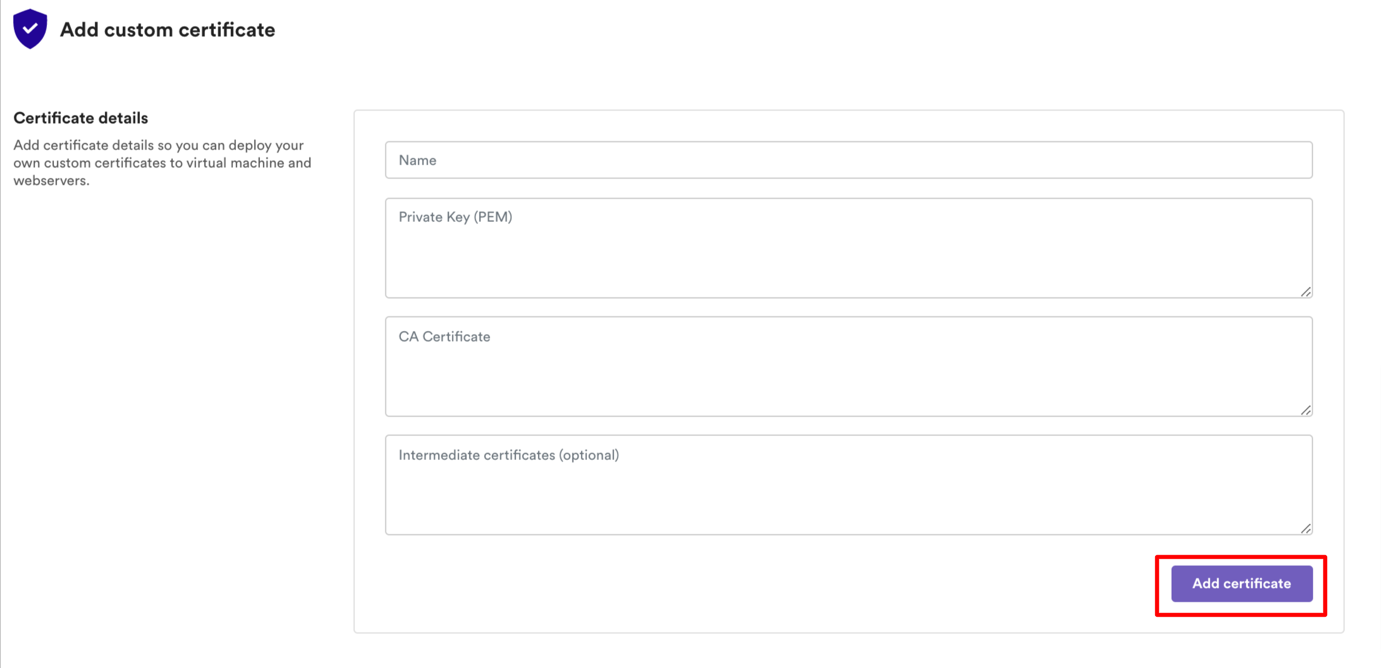Click the Add custom certificate page title
This screenshot has height=668, width=1381.
tap(167, 30)
